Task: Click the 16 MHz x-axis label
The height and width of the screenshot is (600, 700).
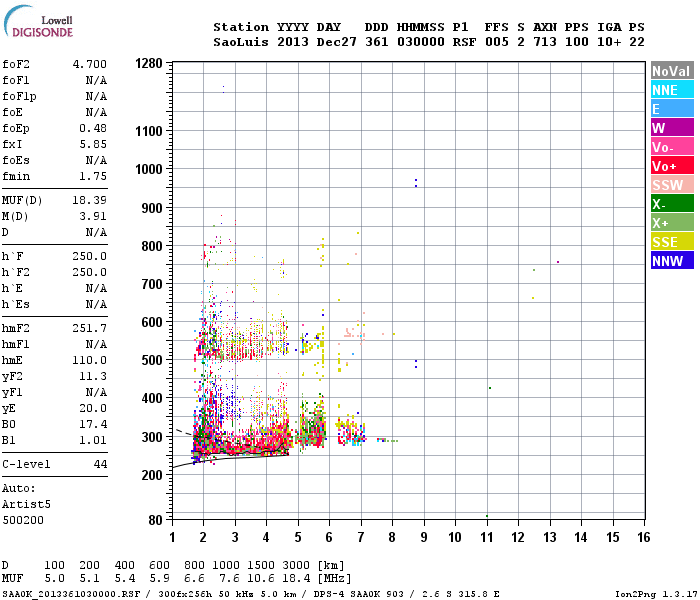Action: pos(644,537)
